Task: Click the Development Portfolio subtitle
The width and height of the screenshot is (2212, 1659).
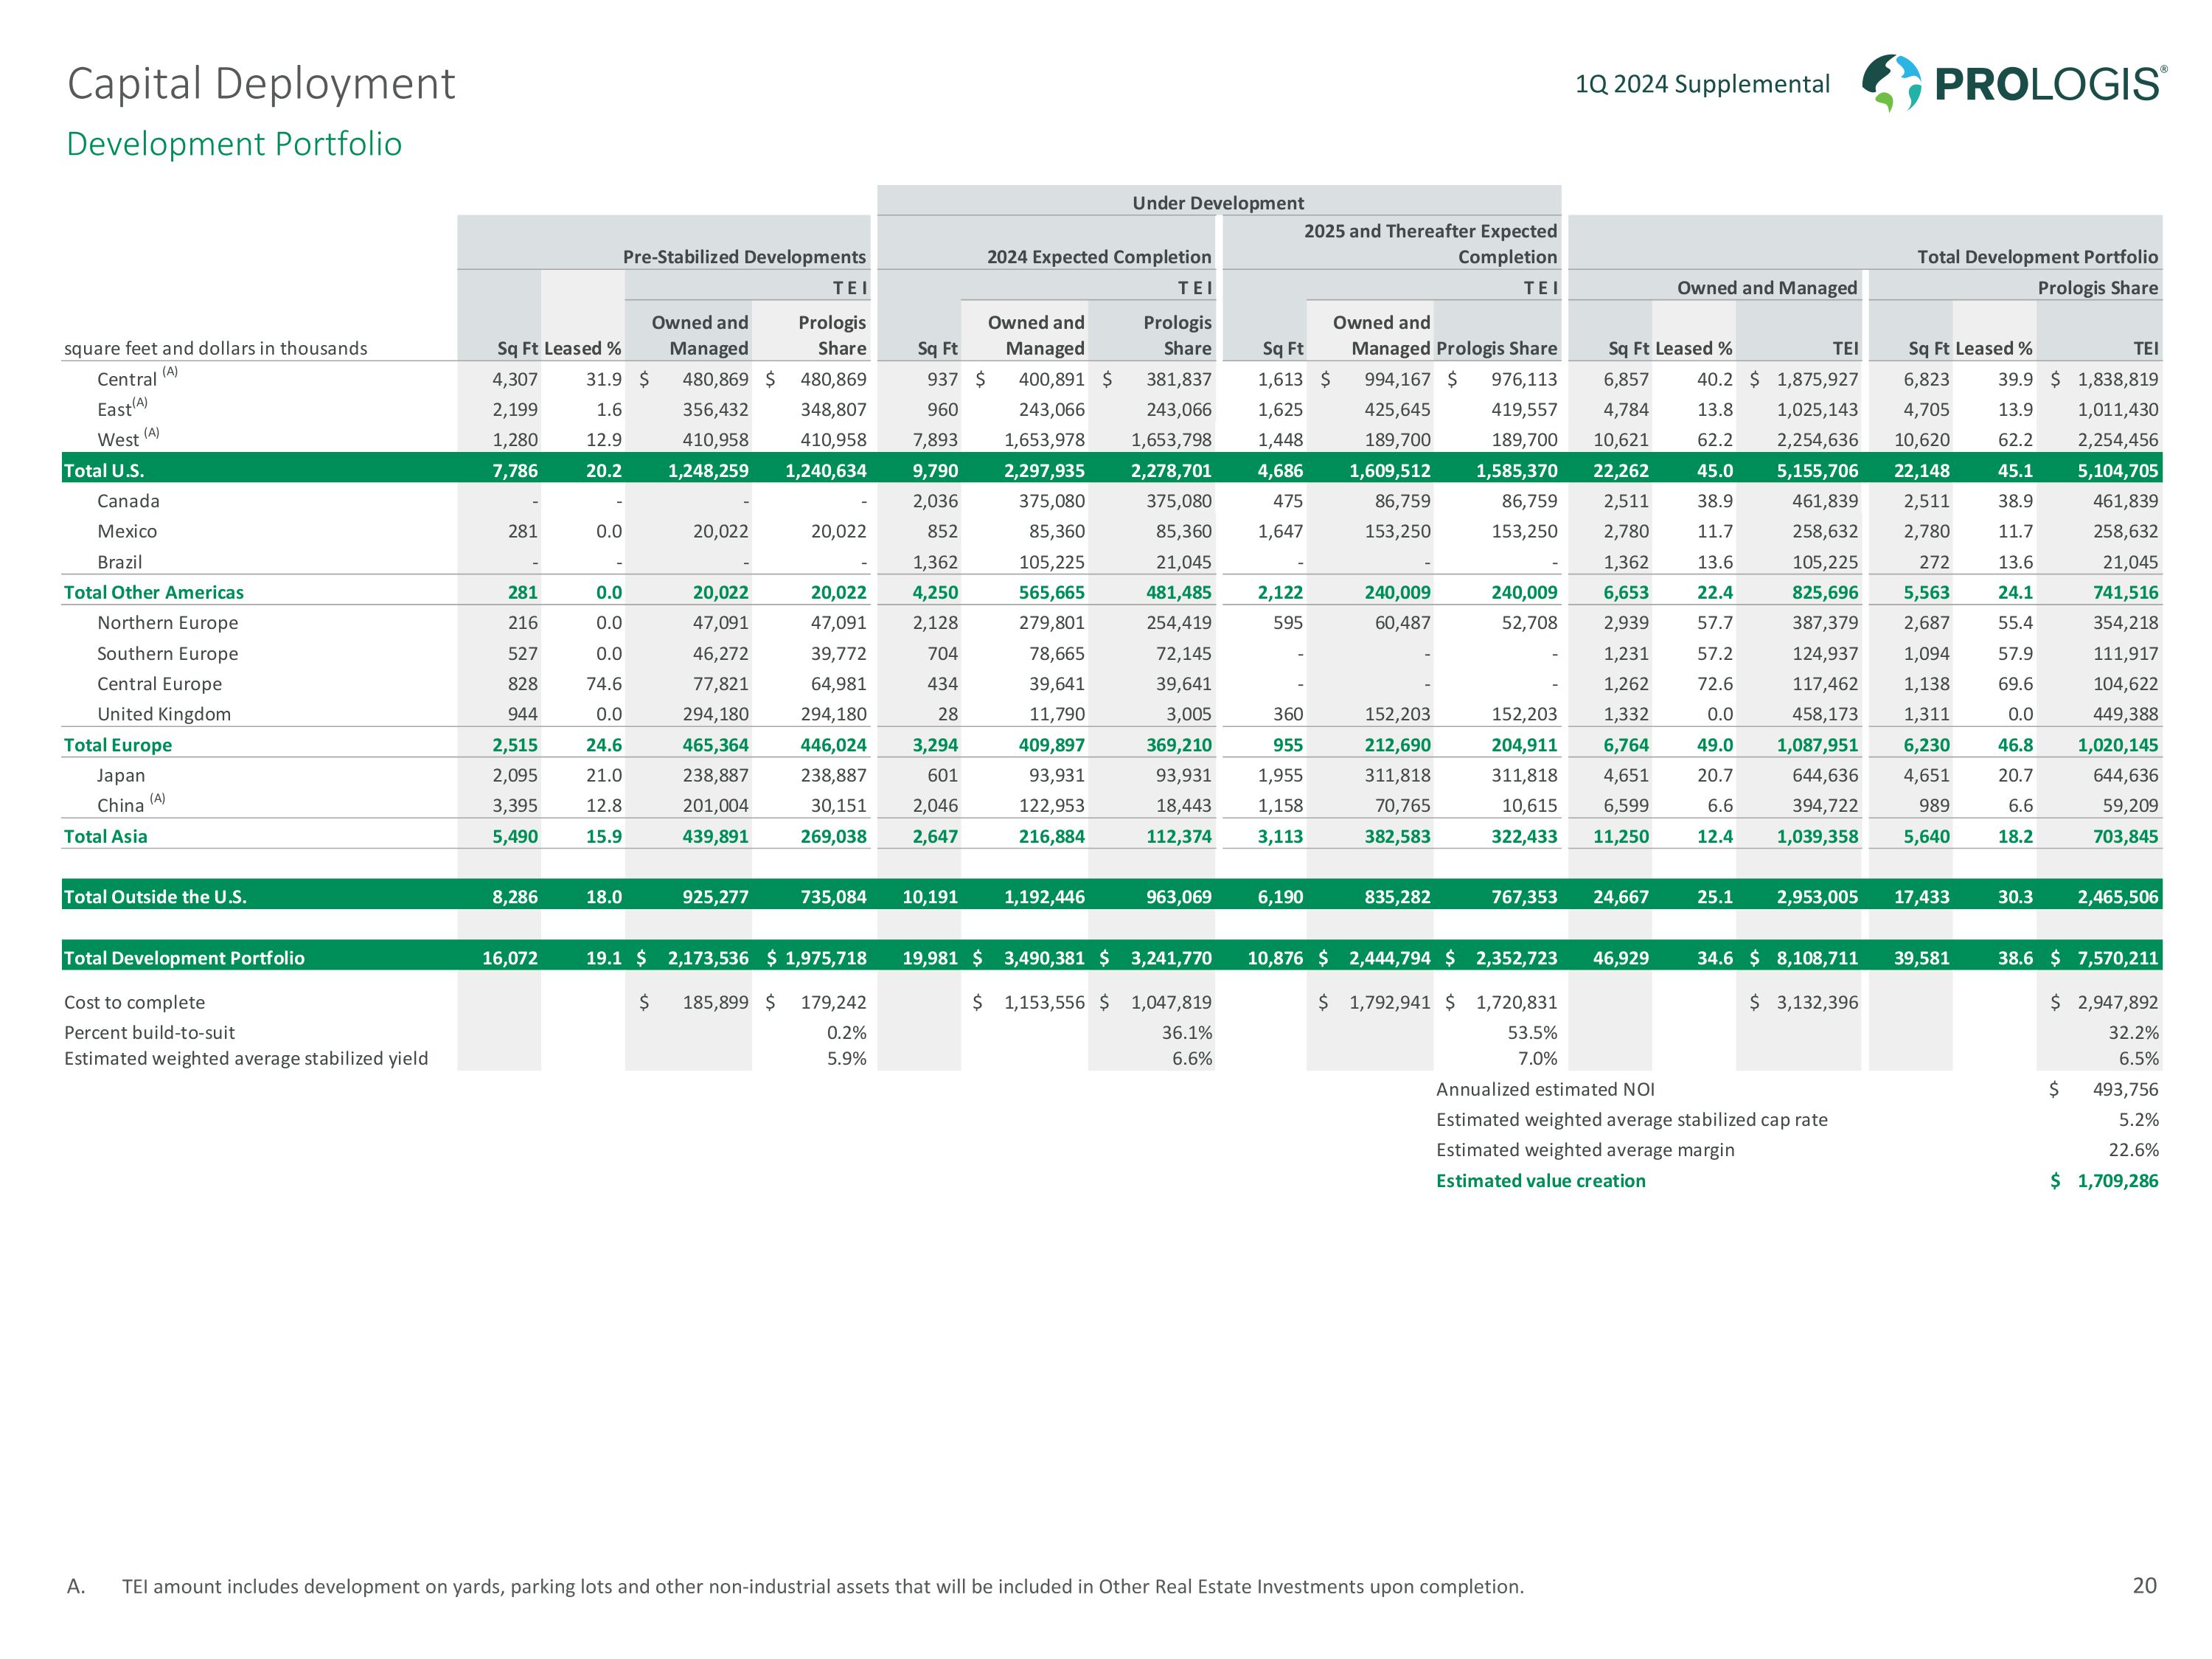Action: point(234,144)
